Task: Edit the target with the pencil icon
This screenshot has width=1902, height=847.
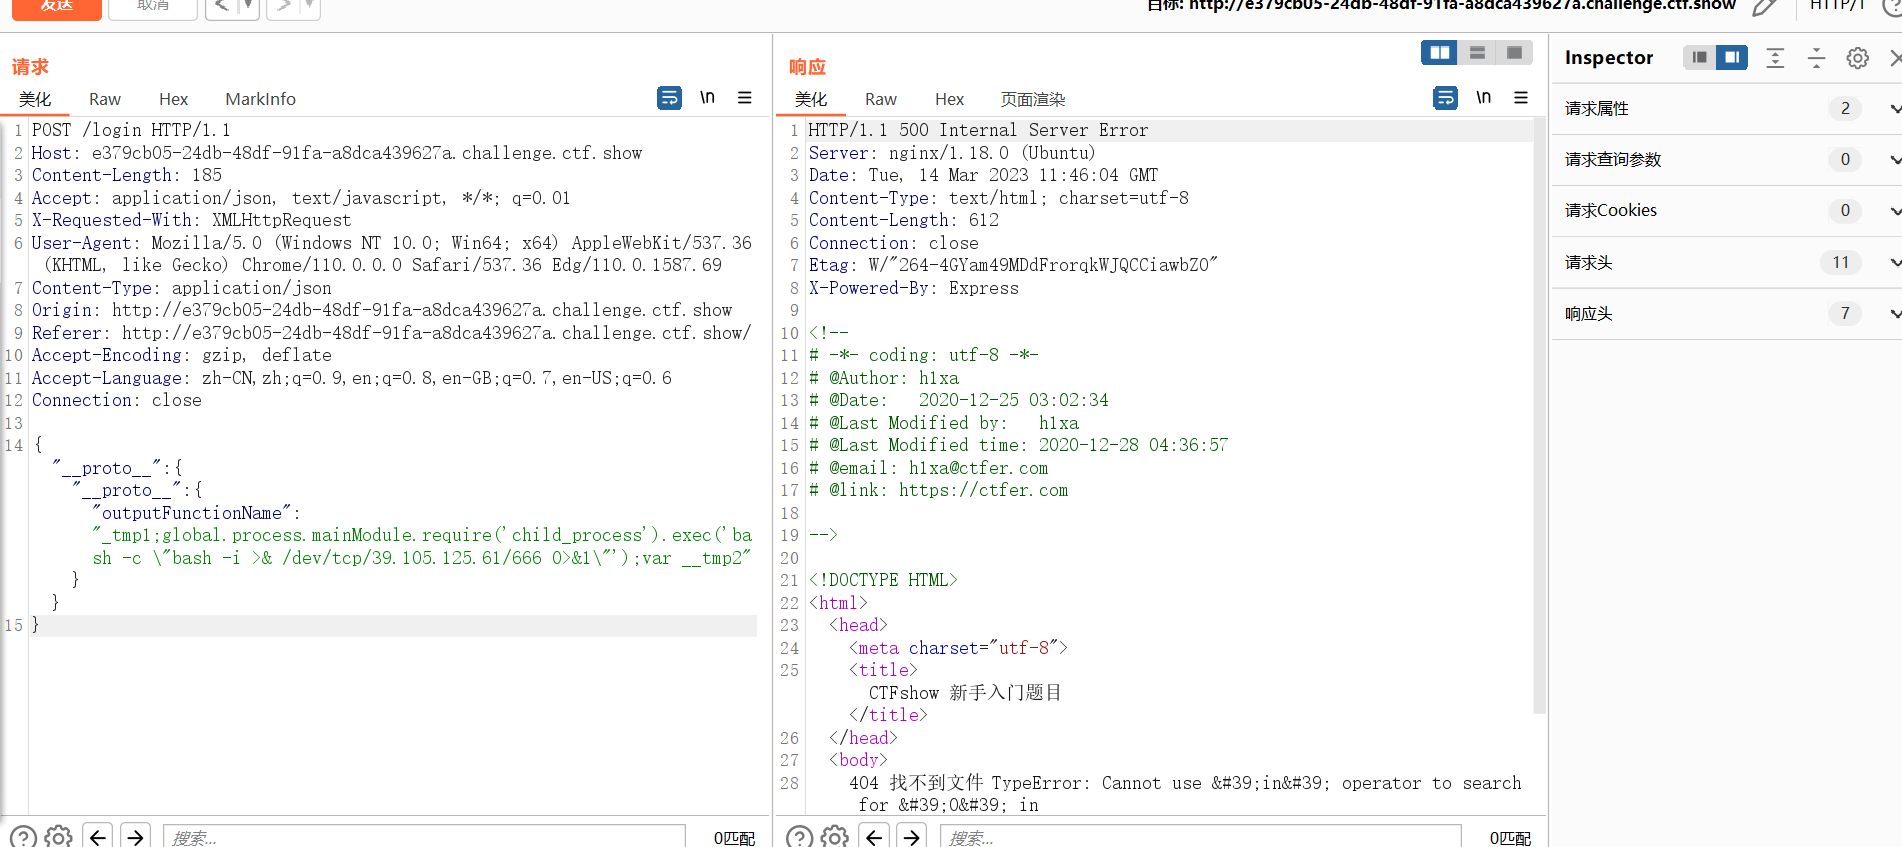Action: pos(1765,7)
